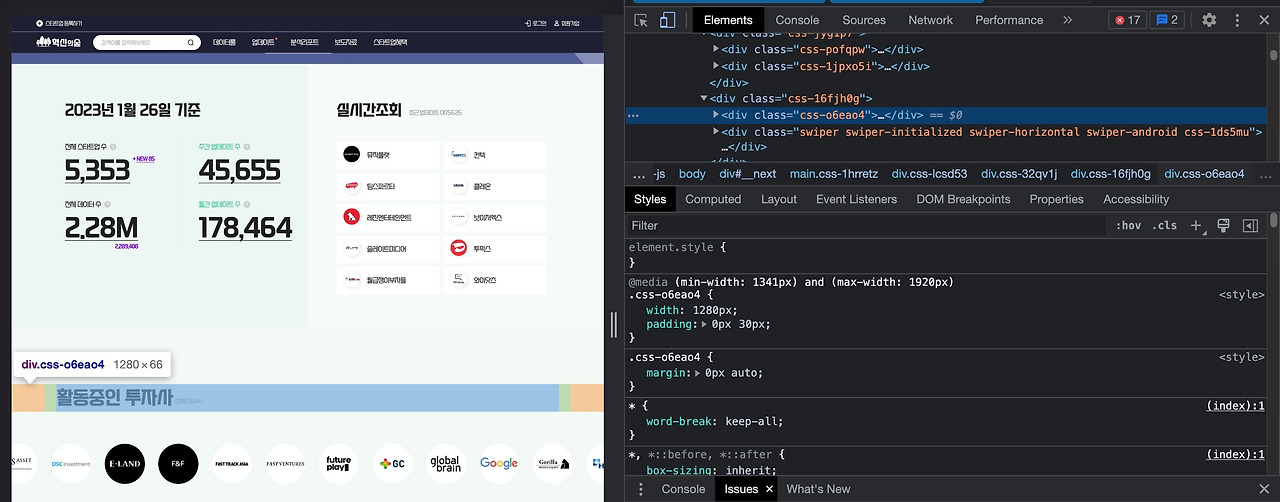
Task: Click the webpage search box
Action: pyautogui.click(x=146, y=42)
